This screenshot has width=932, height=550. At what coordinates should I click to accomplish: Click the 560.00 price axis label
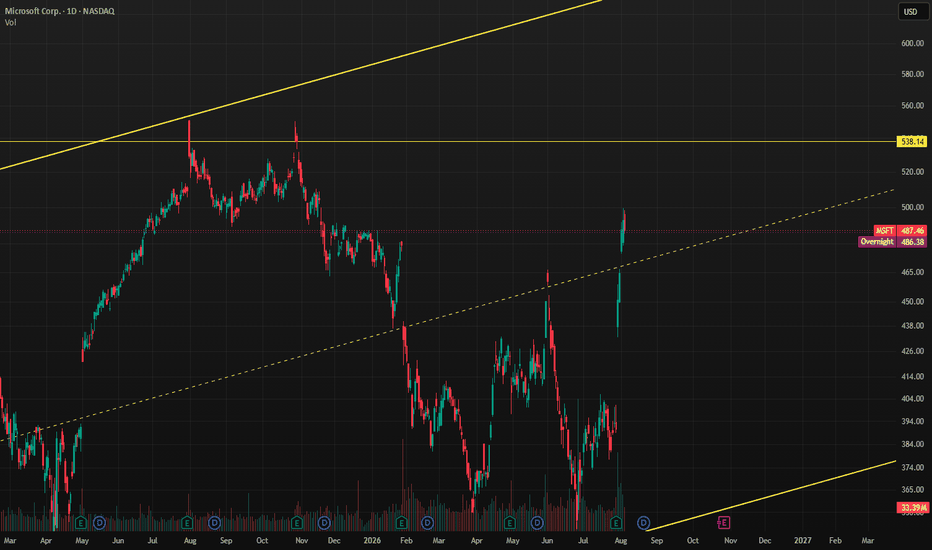[912, 106]
